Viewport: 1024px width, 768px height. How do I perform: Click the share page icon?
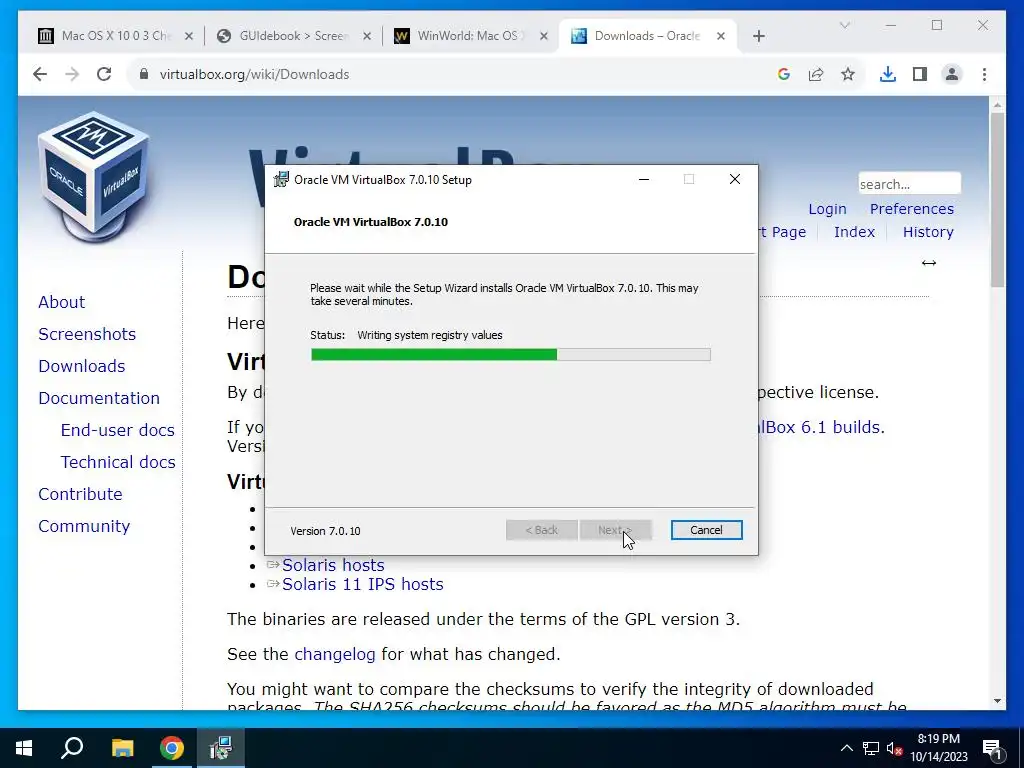tap(816, 74)
